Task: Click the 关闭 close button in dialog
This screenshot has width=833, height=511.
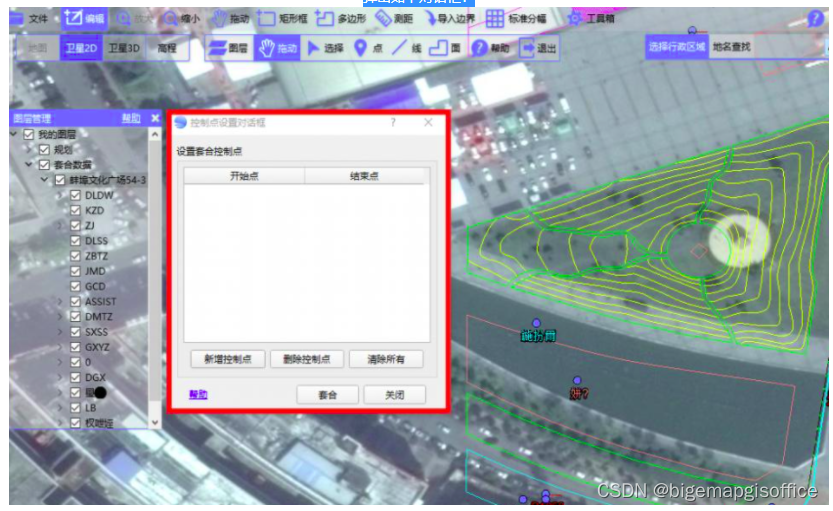Action: point(394,395)
